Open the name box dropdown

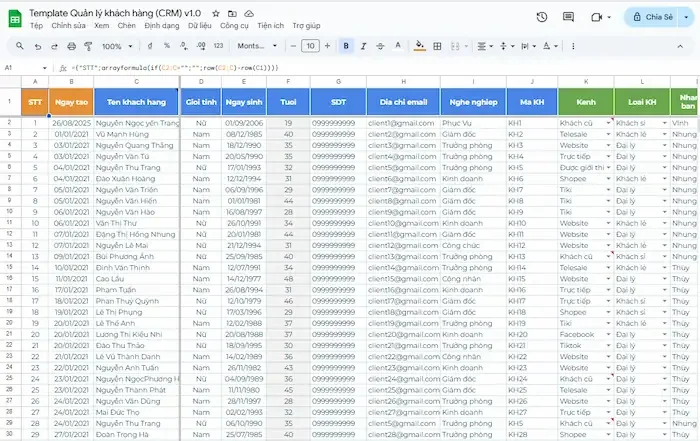pyautogui.click(x=45, y=68)
